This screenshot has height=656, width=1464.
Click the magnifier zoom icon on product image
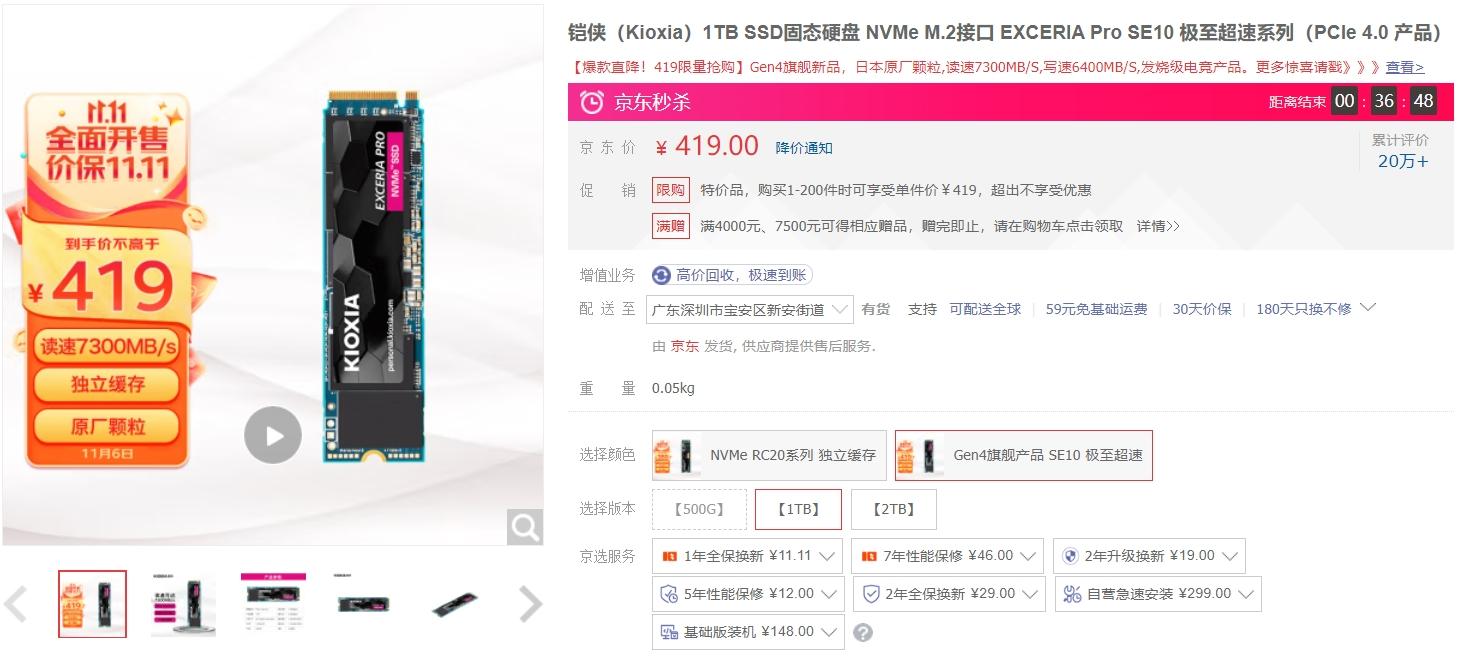(x=525, y=526)
